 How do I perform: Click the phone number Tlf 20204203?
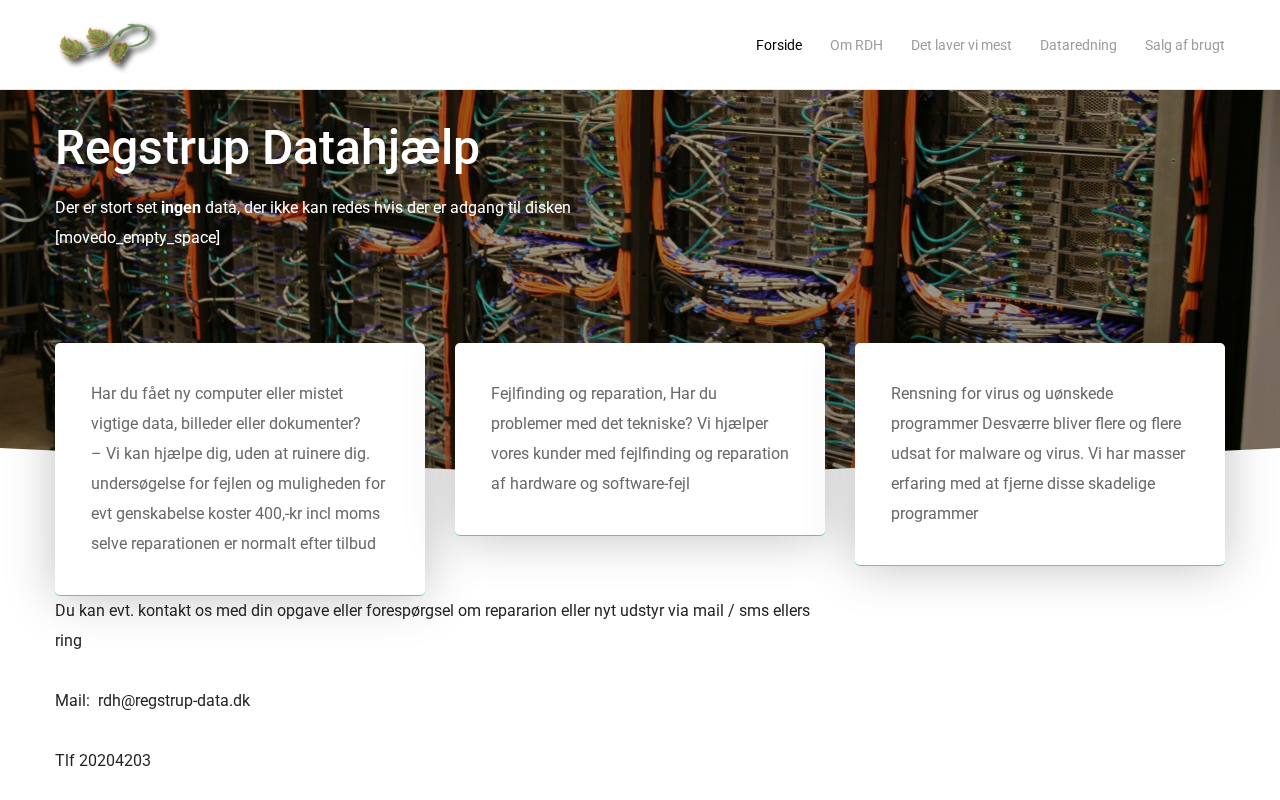pos(103,761)
